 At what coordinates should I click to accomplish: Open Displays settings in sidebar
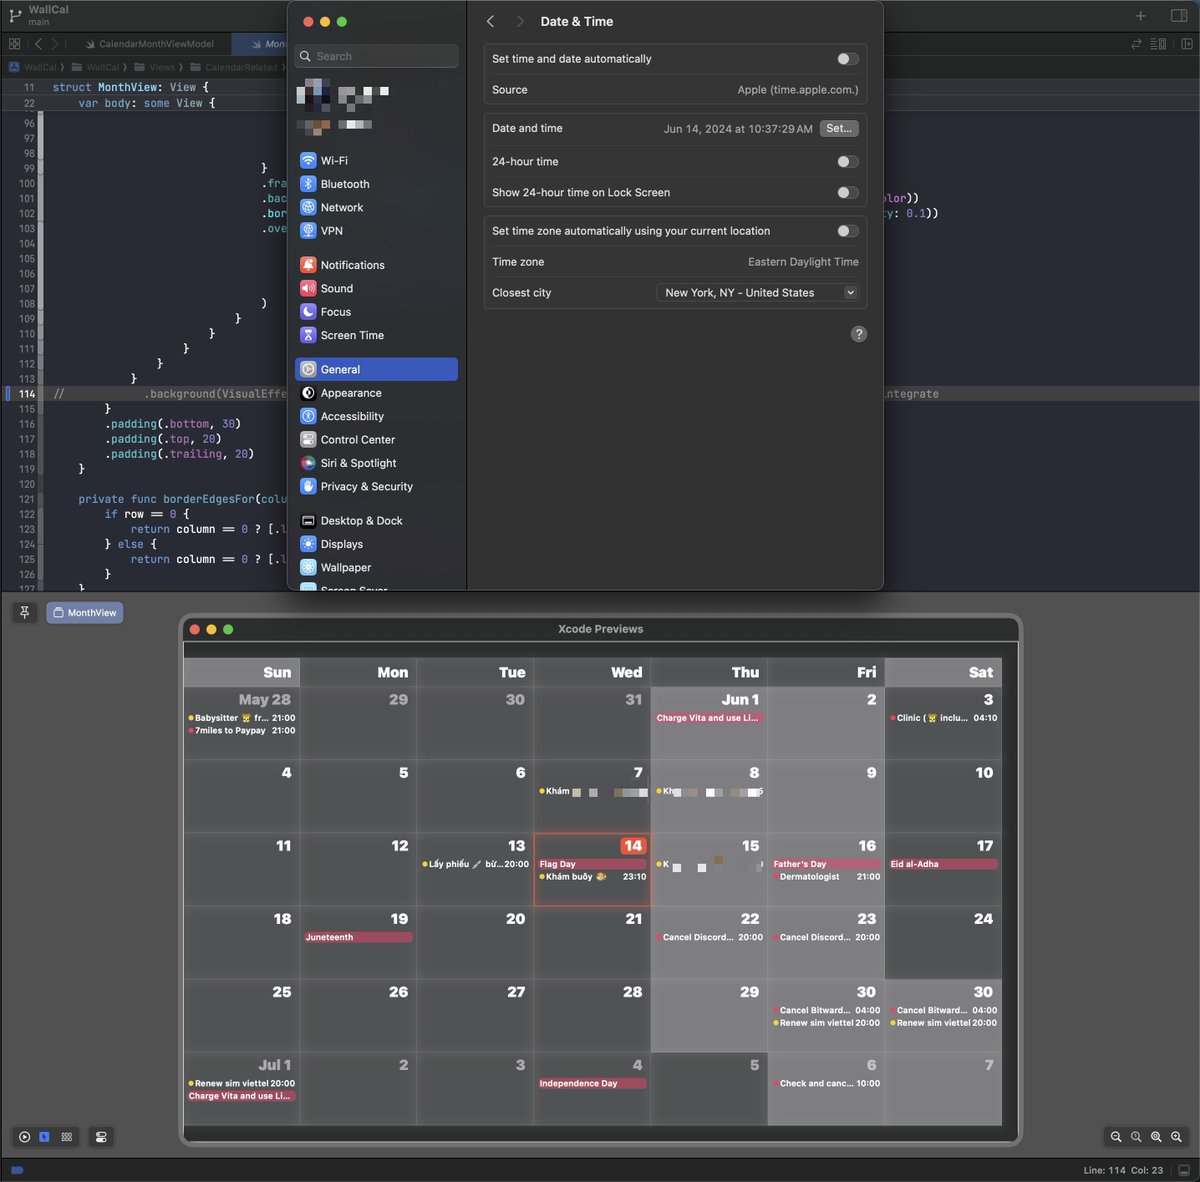(x=376, y=544)
